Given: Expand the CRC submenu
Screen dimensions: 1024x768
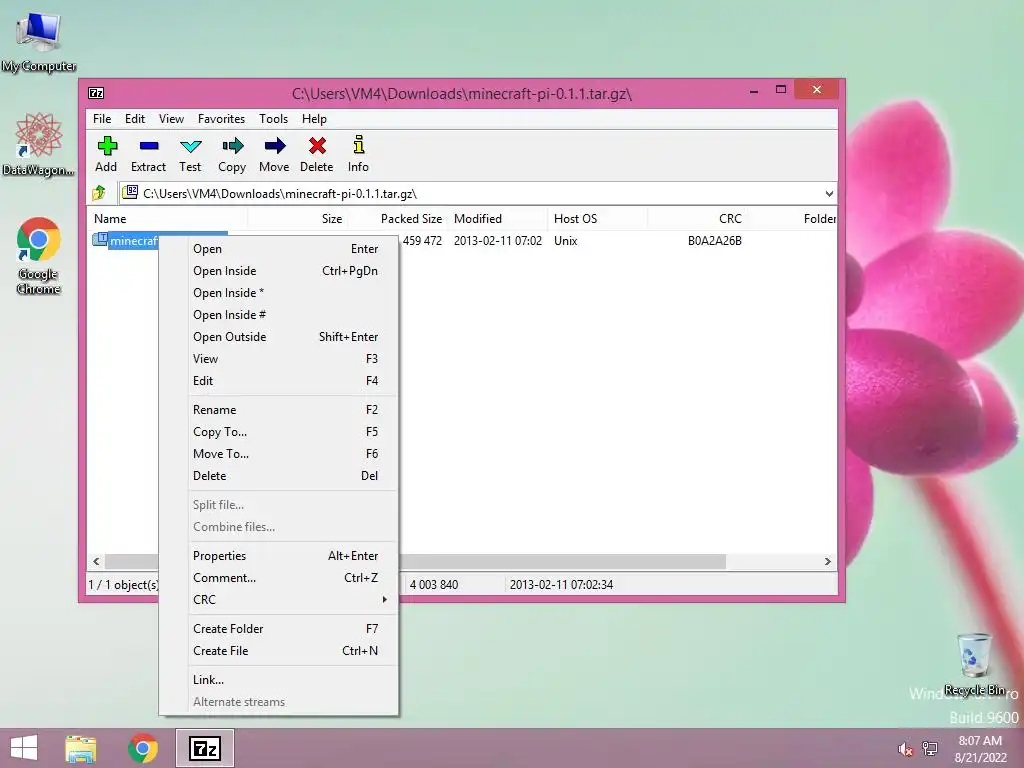Looking at the screenshot, I should tap(292, 600).
